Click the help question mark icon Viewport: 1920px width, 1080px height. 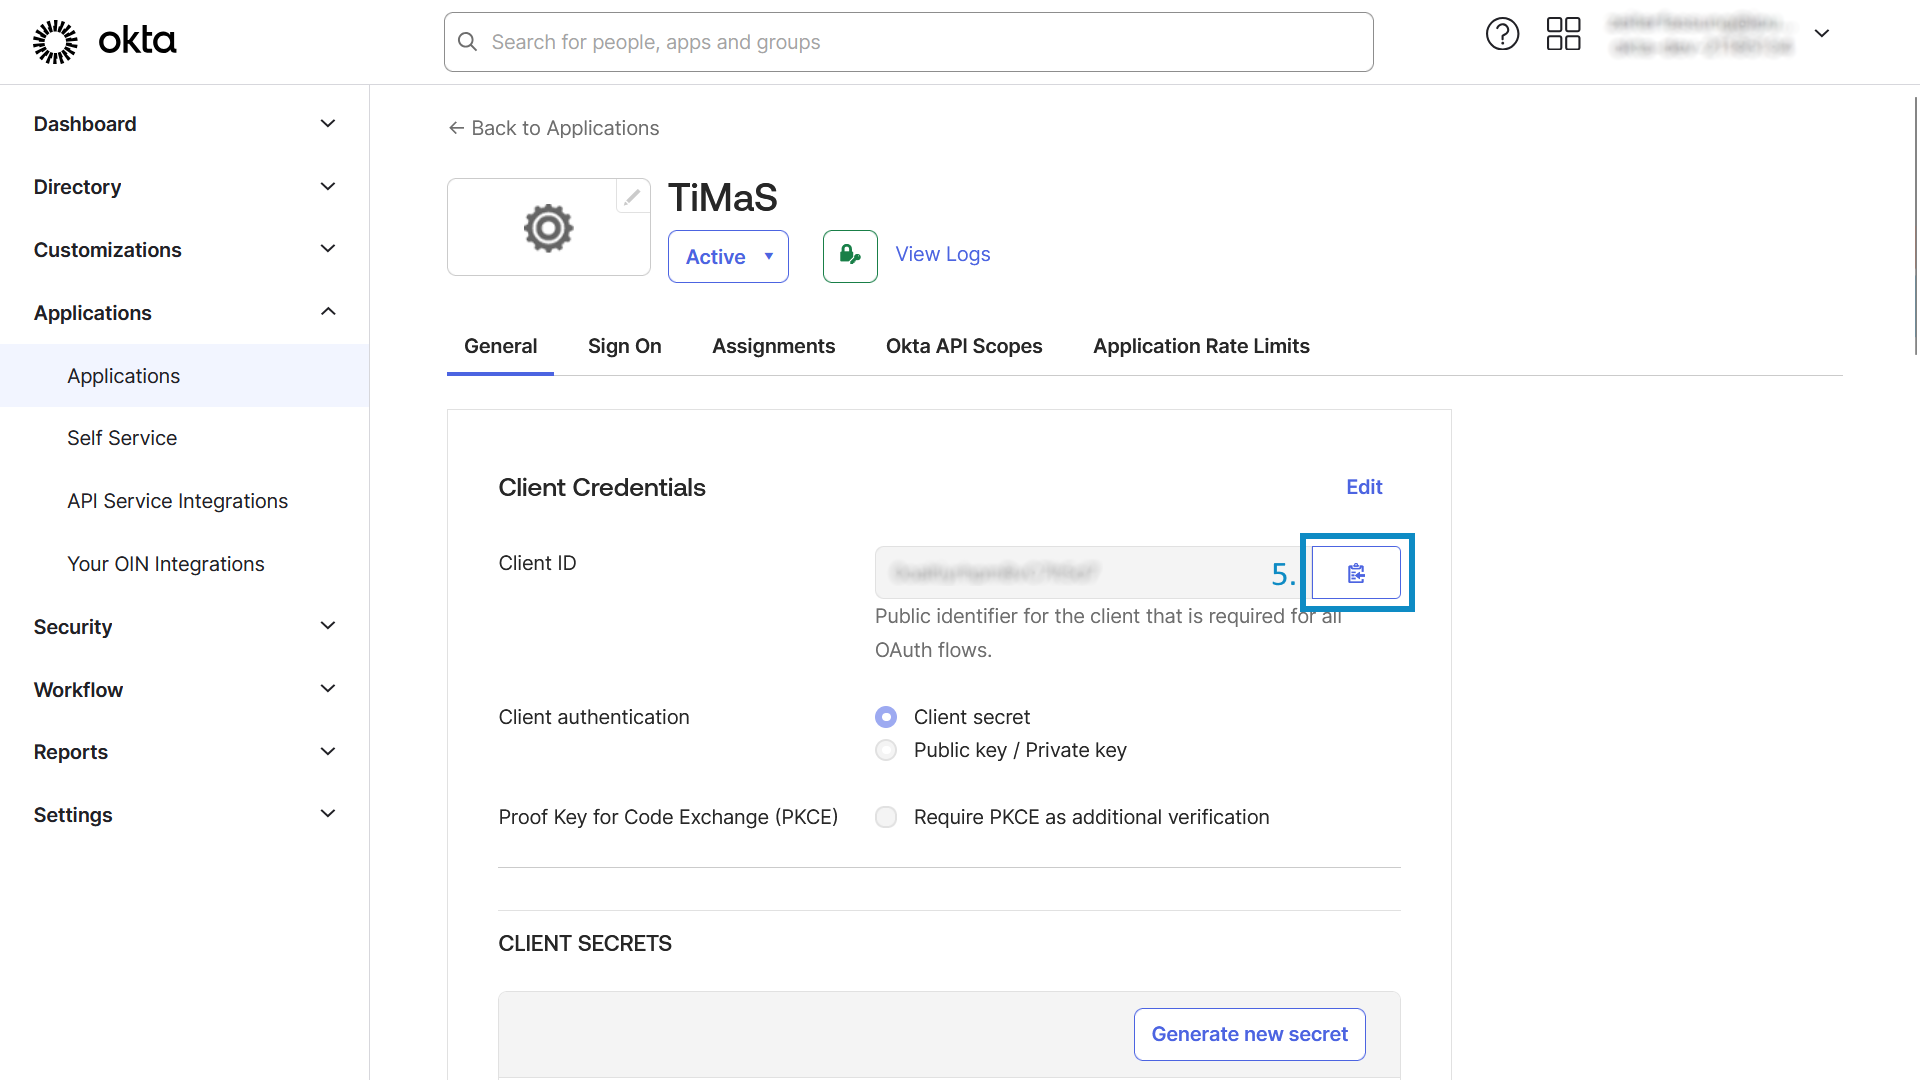point(1502,34)
